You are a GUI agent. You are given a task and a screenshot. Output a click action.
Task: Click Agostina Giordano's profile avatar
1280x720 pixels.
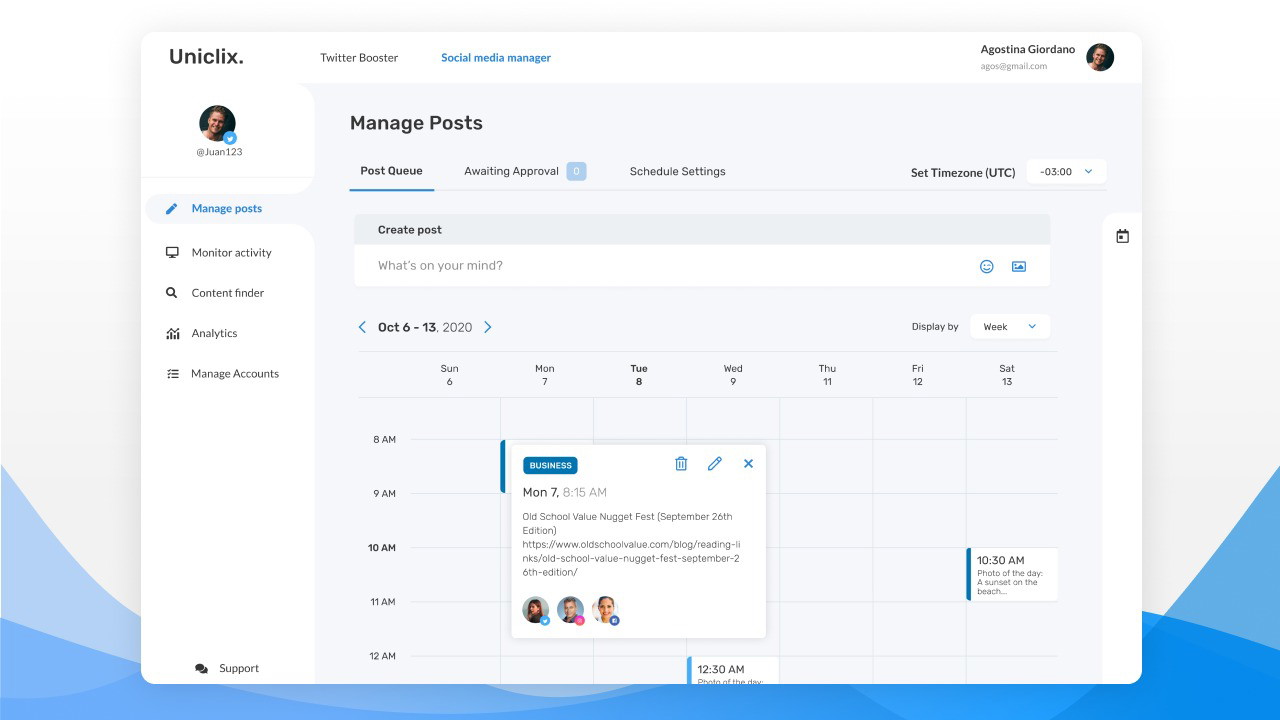coord(1100,57)
